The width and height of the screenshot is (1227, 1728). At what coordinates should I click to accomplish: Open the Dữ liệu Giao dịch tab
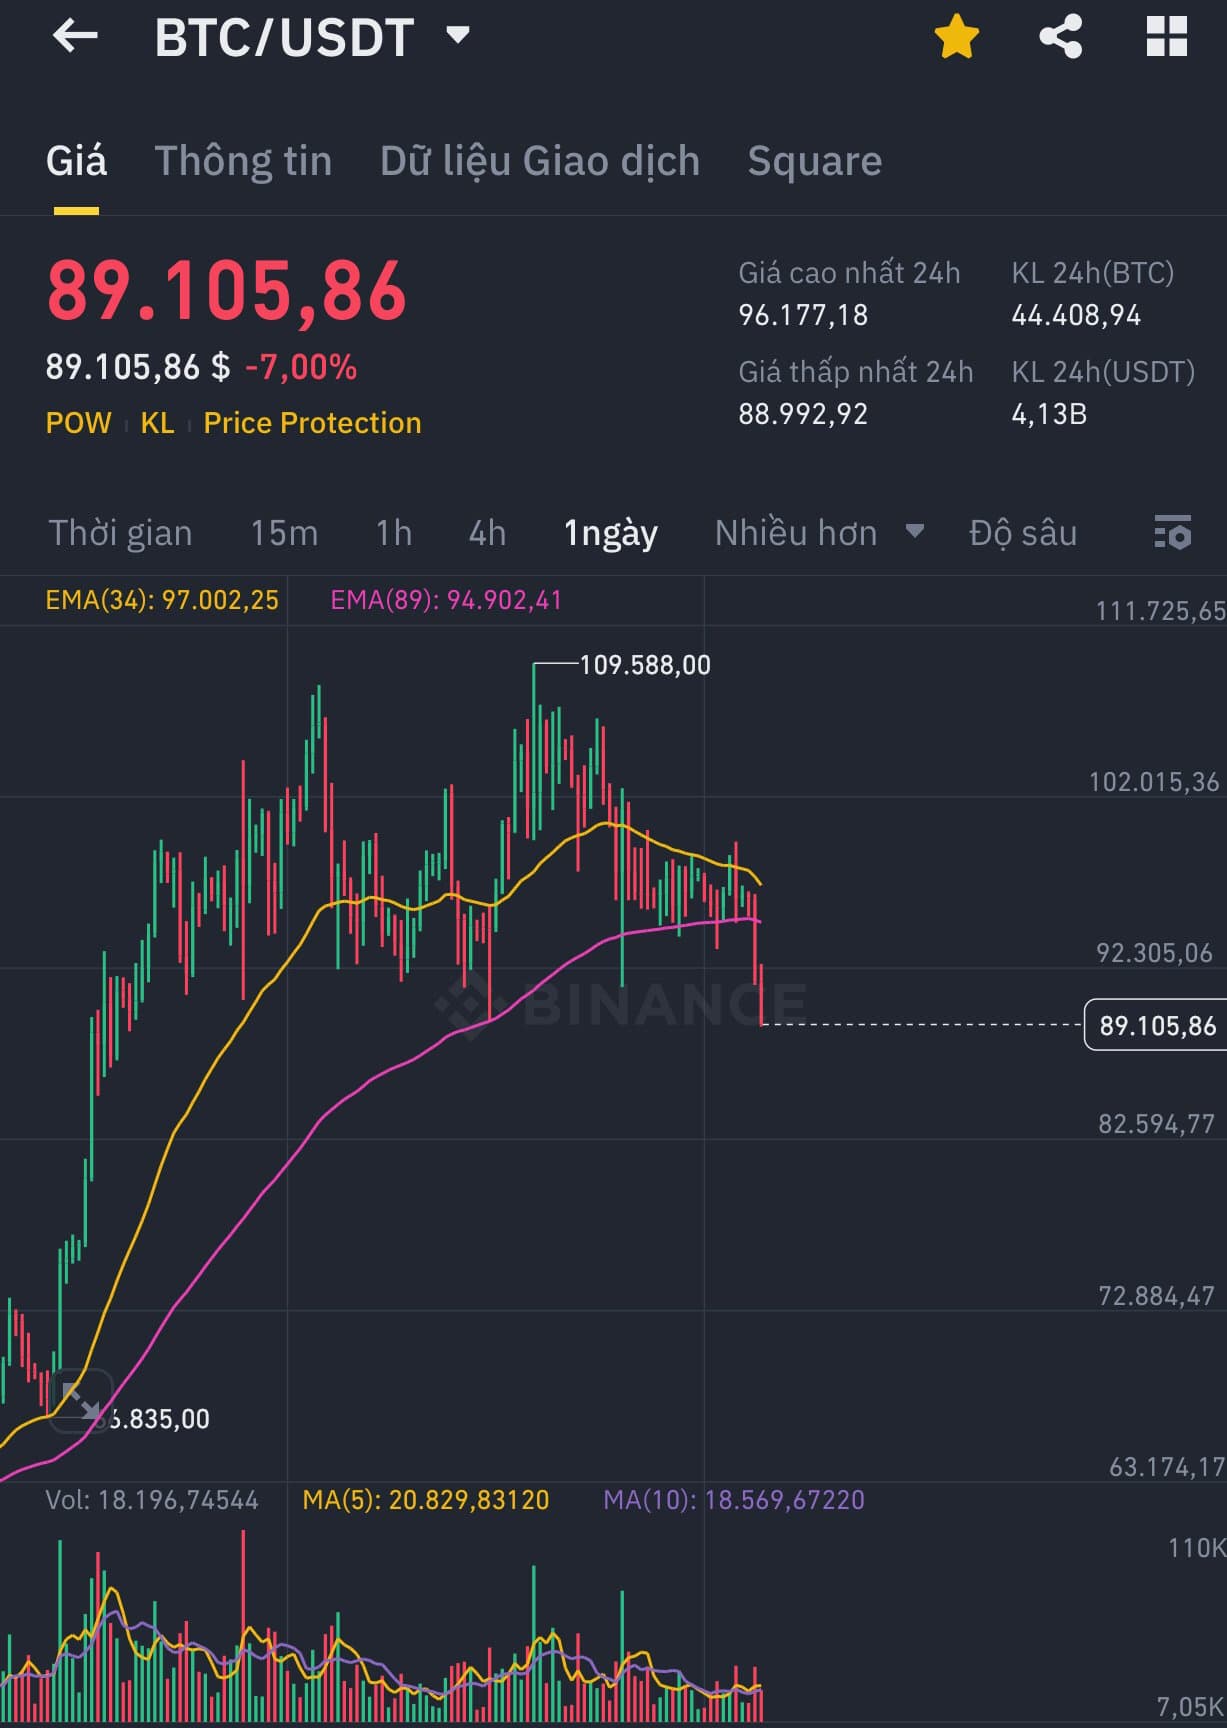(540, 161)
